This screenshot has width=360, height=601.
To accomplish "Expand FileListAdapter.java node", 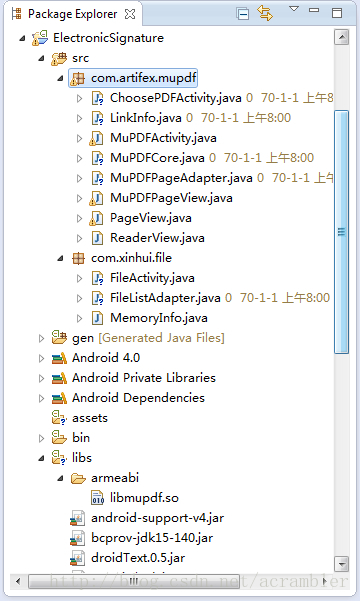I will (79, 298).
